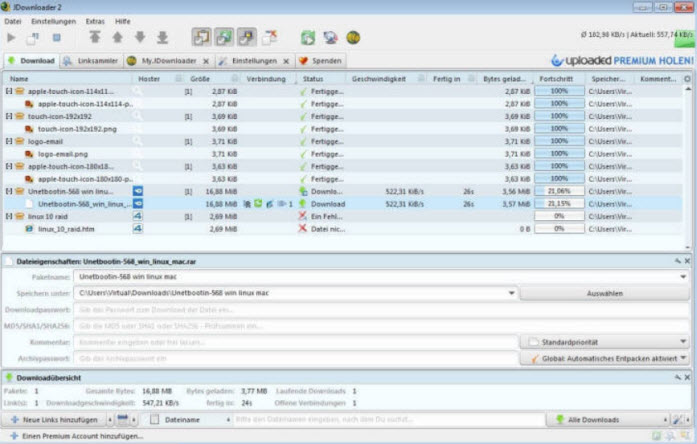Move selection to bottom arrow icon

click(x=163, y=37)
